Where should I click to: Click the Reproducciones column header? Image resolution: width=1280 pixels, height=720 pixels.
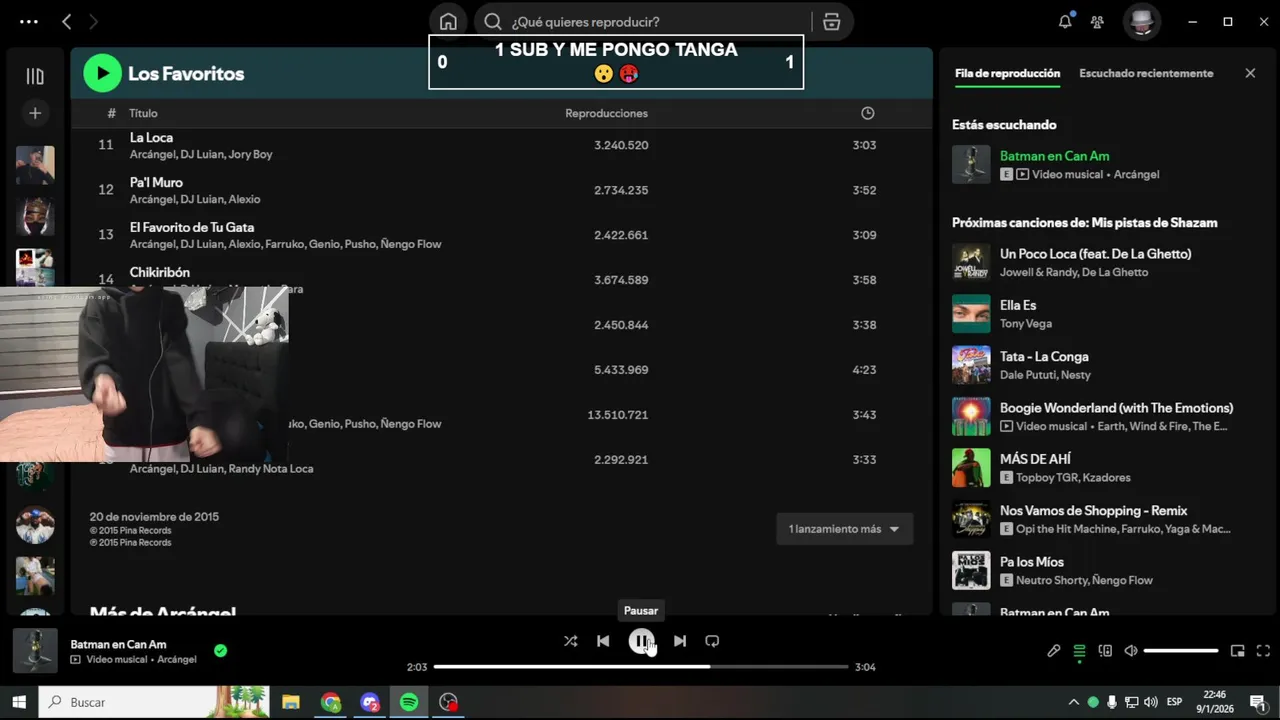[606, 113]
